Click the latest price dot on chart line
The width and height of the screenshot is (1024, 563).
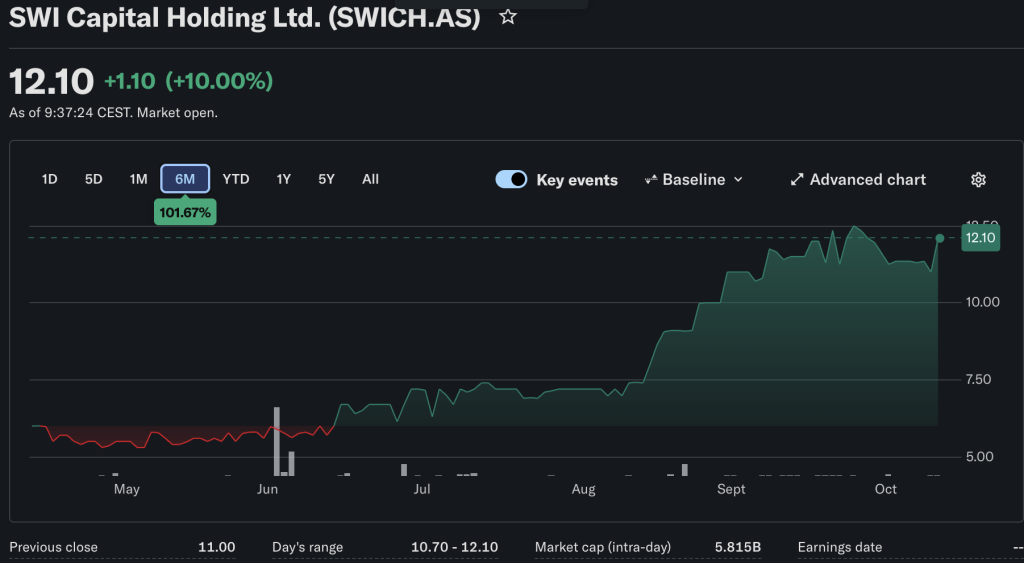(940, 238)
